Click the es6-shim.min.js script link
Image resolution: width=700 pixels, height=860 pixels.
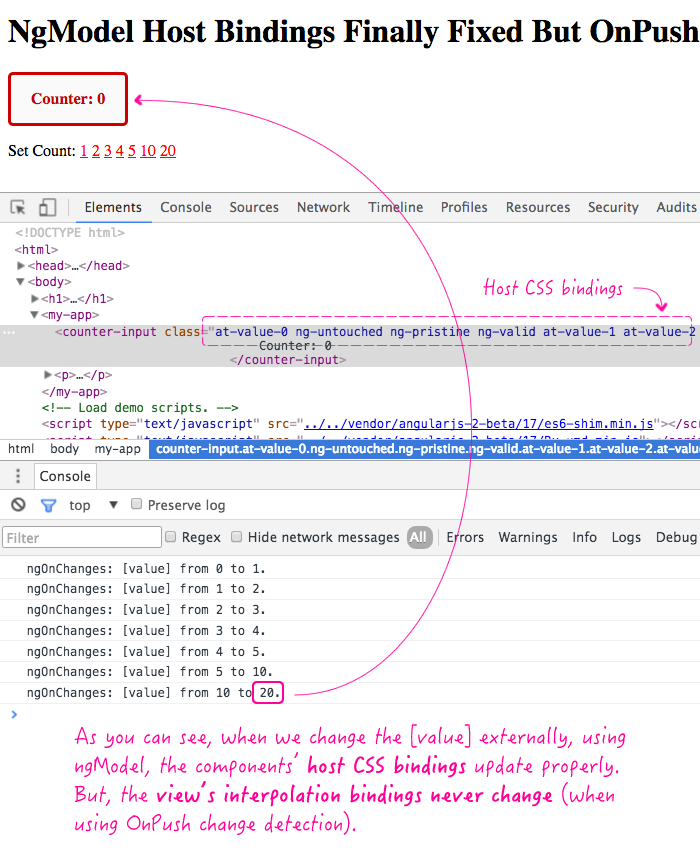pyautogui.click(x=480, y=424)
